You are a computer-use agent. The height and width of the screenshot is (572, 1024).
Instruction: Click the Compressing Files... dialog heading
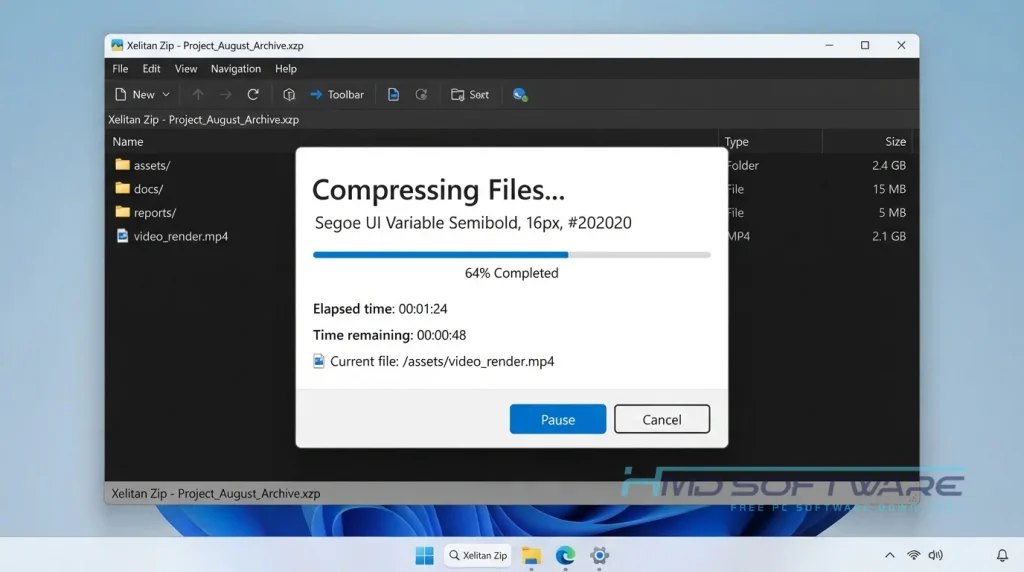click(x=438, y=190)
